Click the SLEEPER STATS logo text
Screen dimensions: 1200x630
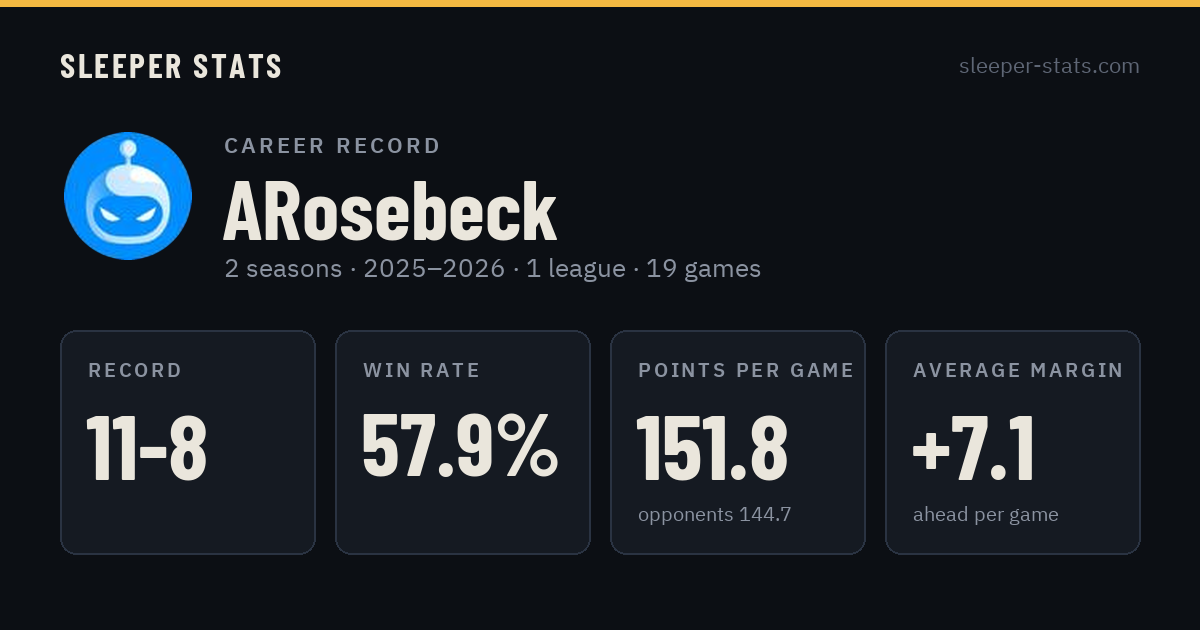(x=171, y=67)
